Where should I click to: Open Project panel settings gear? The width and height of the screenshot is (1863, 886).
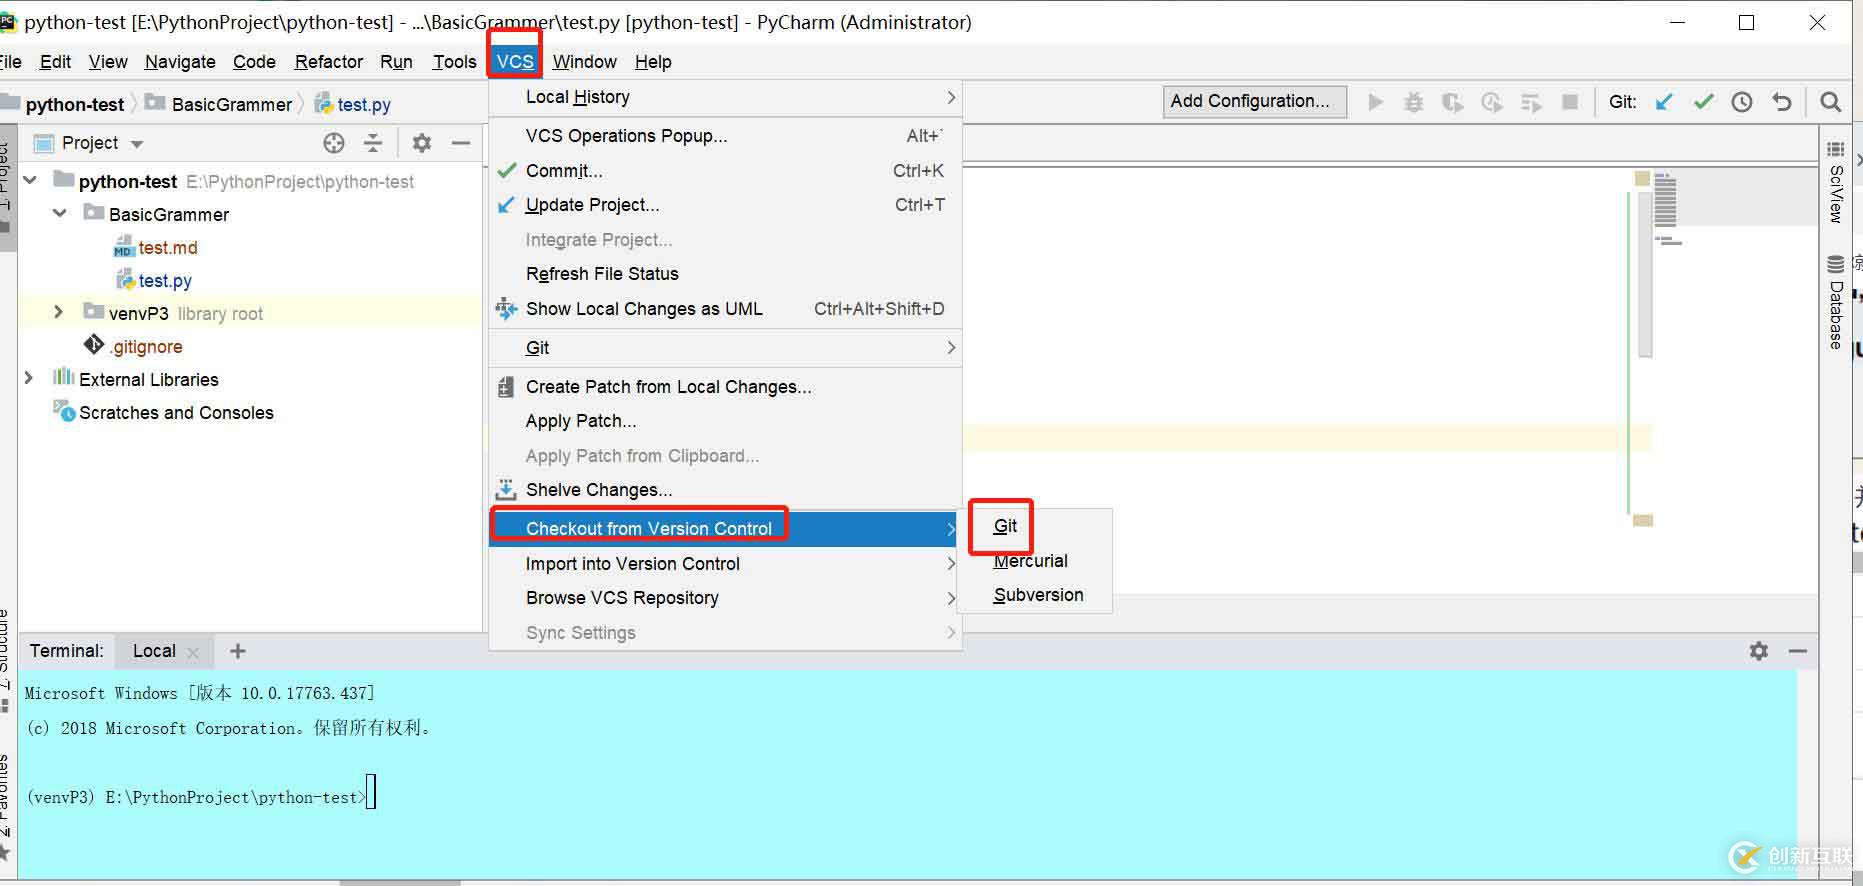422,143
